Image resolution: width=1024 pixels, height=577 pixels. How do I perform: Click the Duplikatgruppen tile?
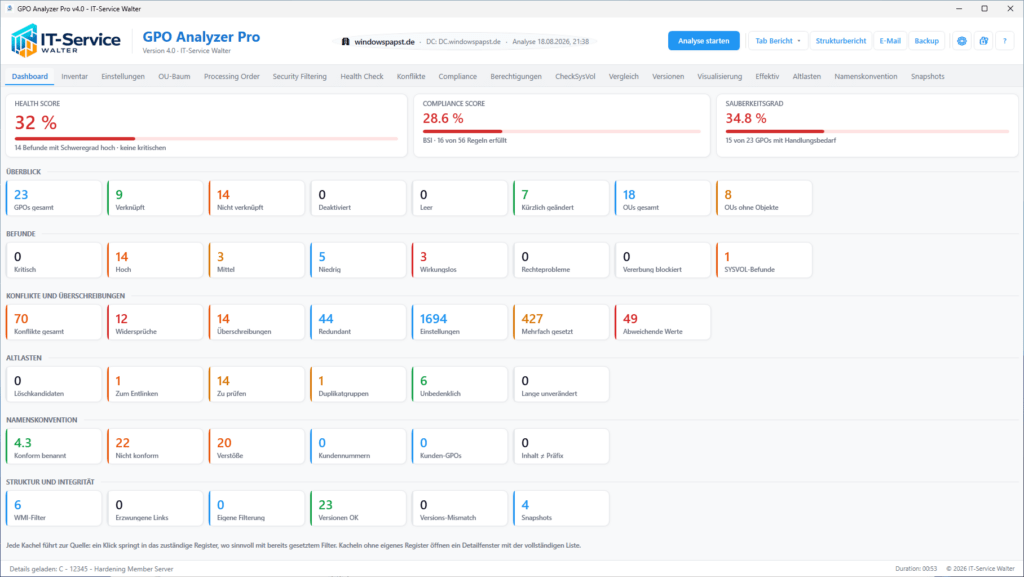coord(358,384)
